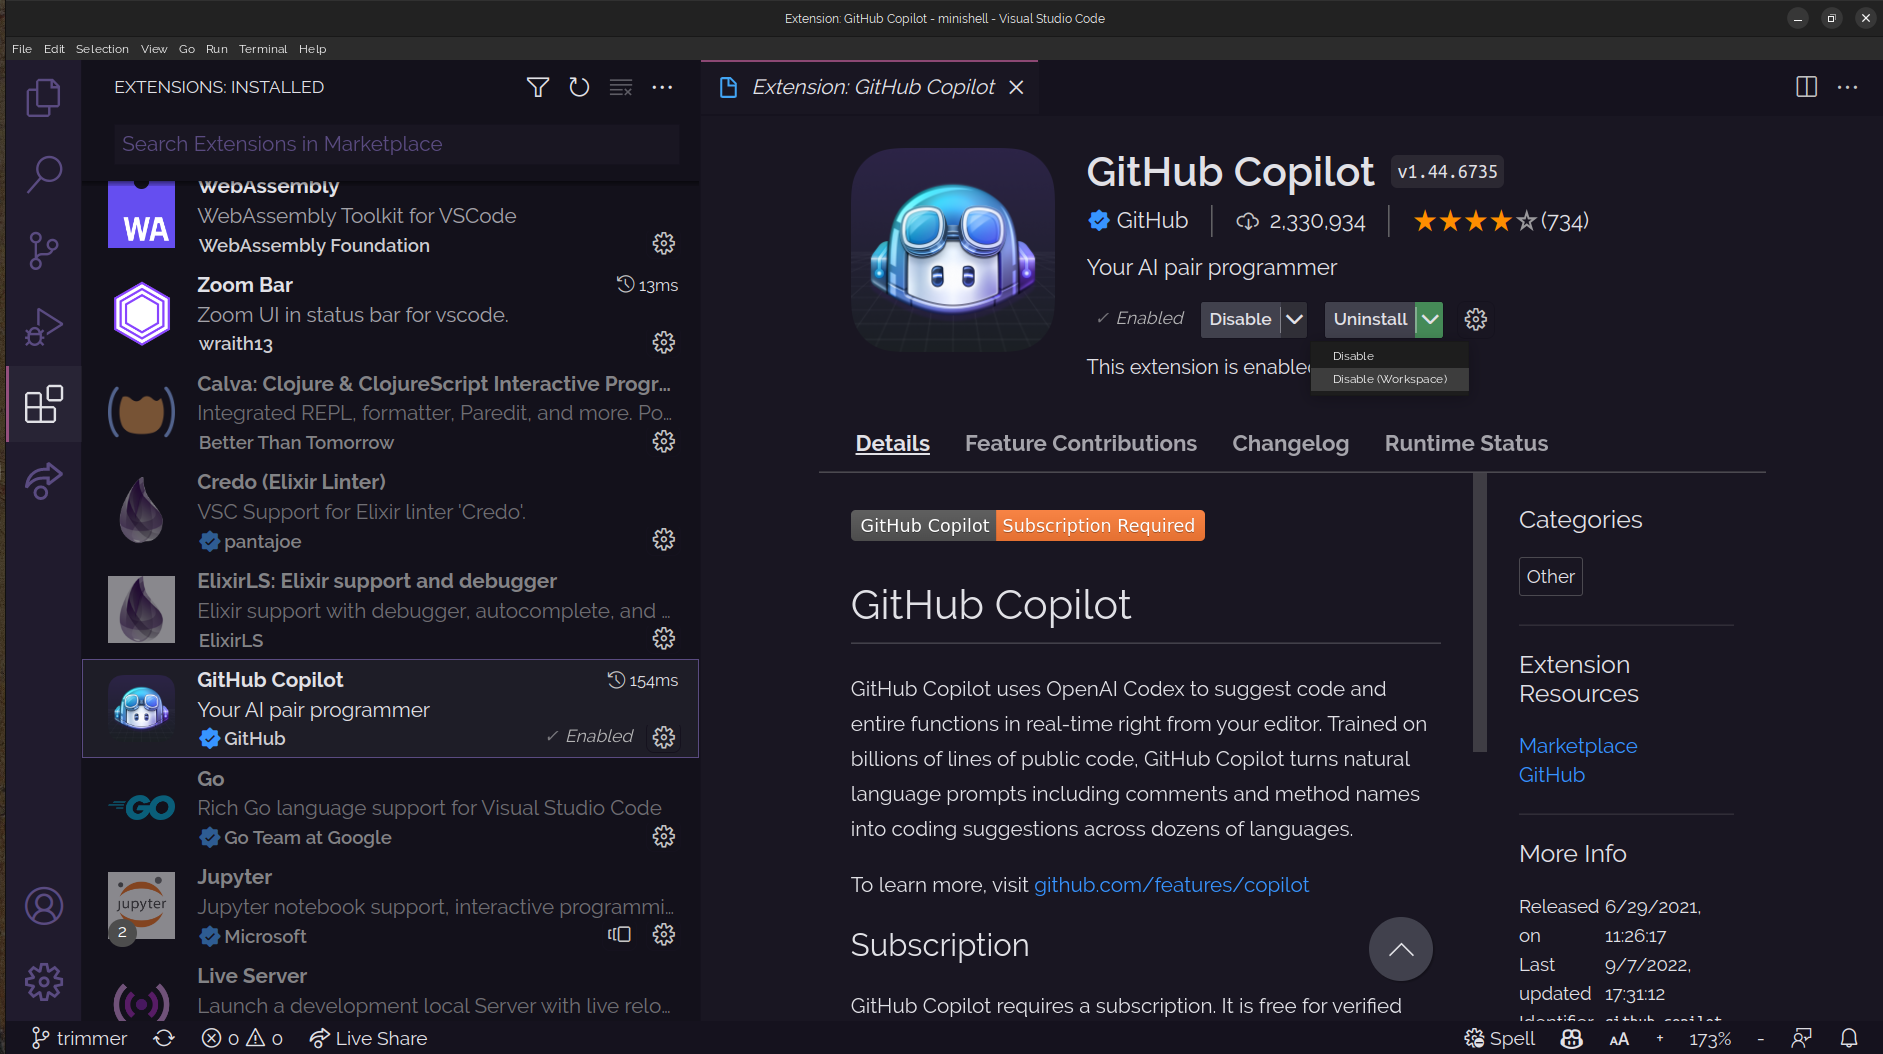Click the Copilot status bar icon
The image size is (1883, 1054).
click(1572, 1038)
